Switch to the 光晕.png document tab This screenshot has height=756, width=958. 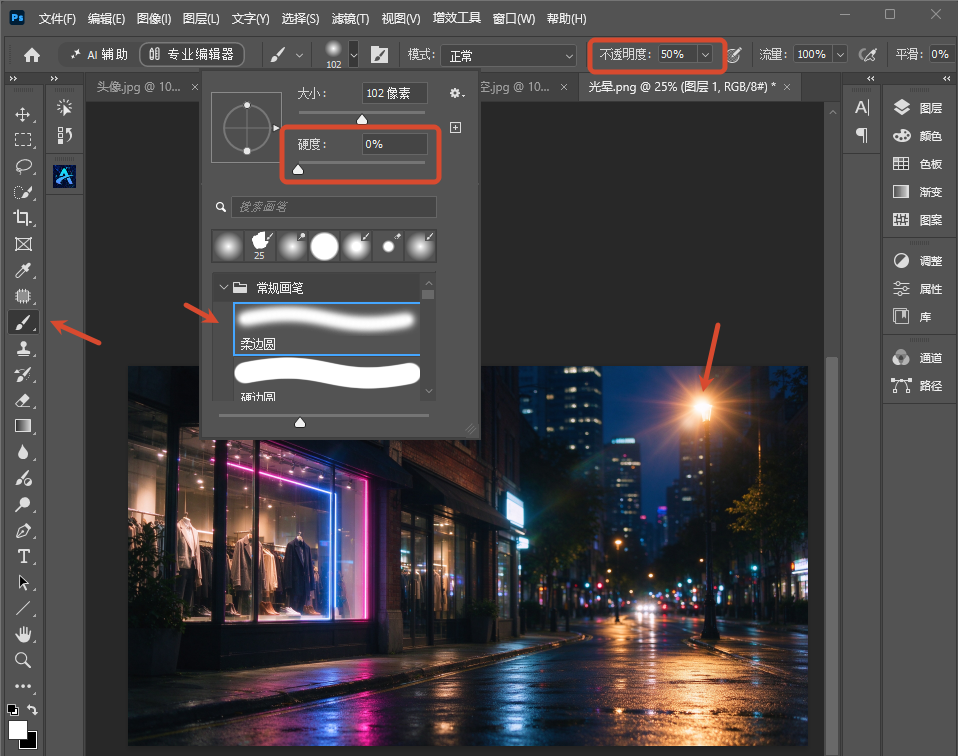[x=682, y=87]
